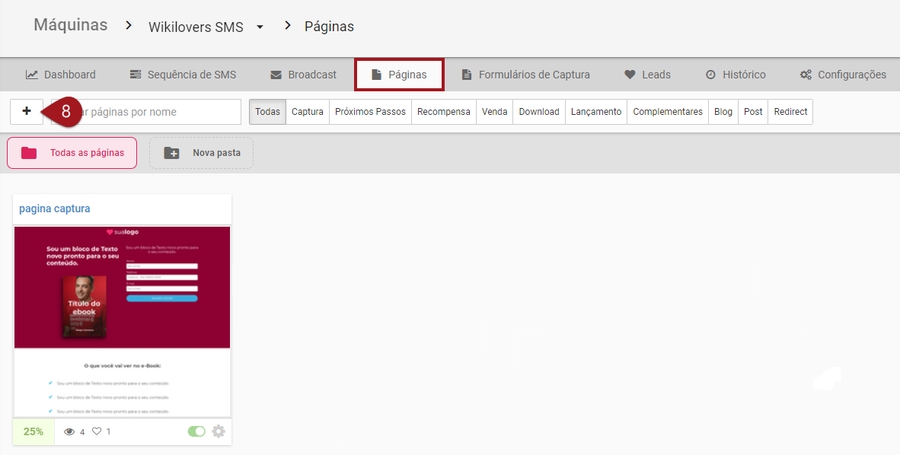
Task: Toggle the pagina captura active switch
Action: (x=197, y=432)
